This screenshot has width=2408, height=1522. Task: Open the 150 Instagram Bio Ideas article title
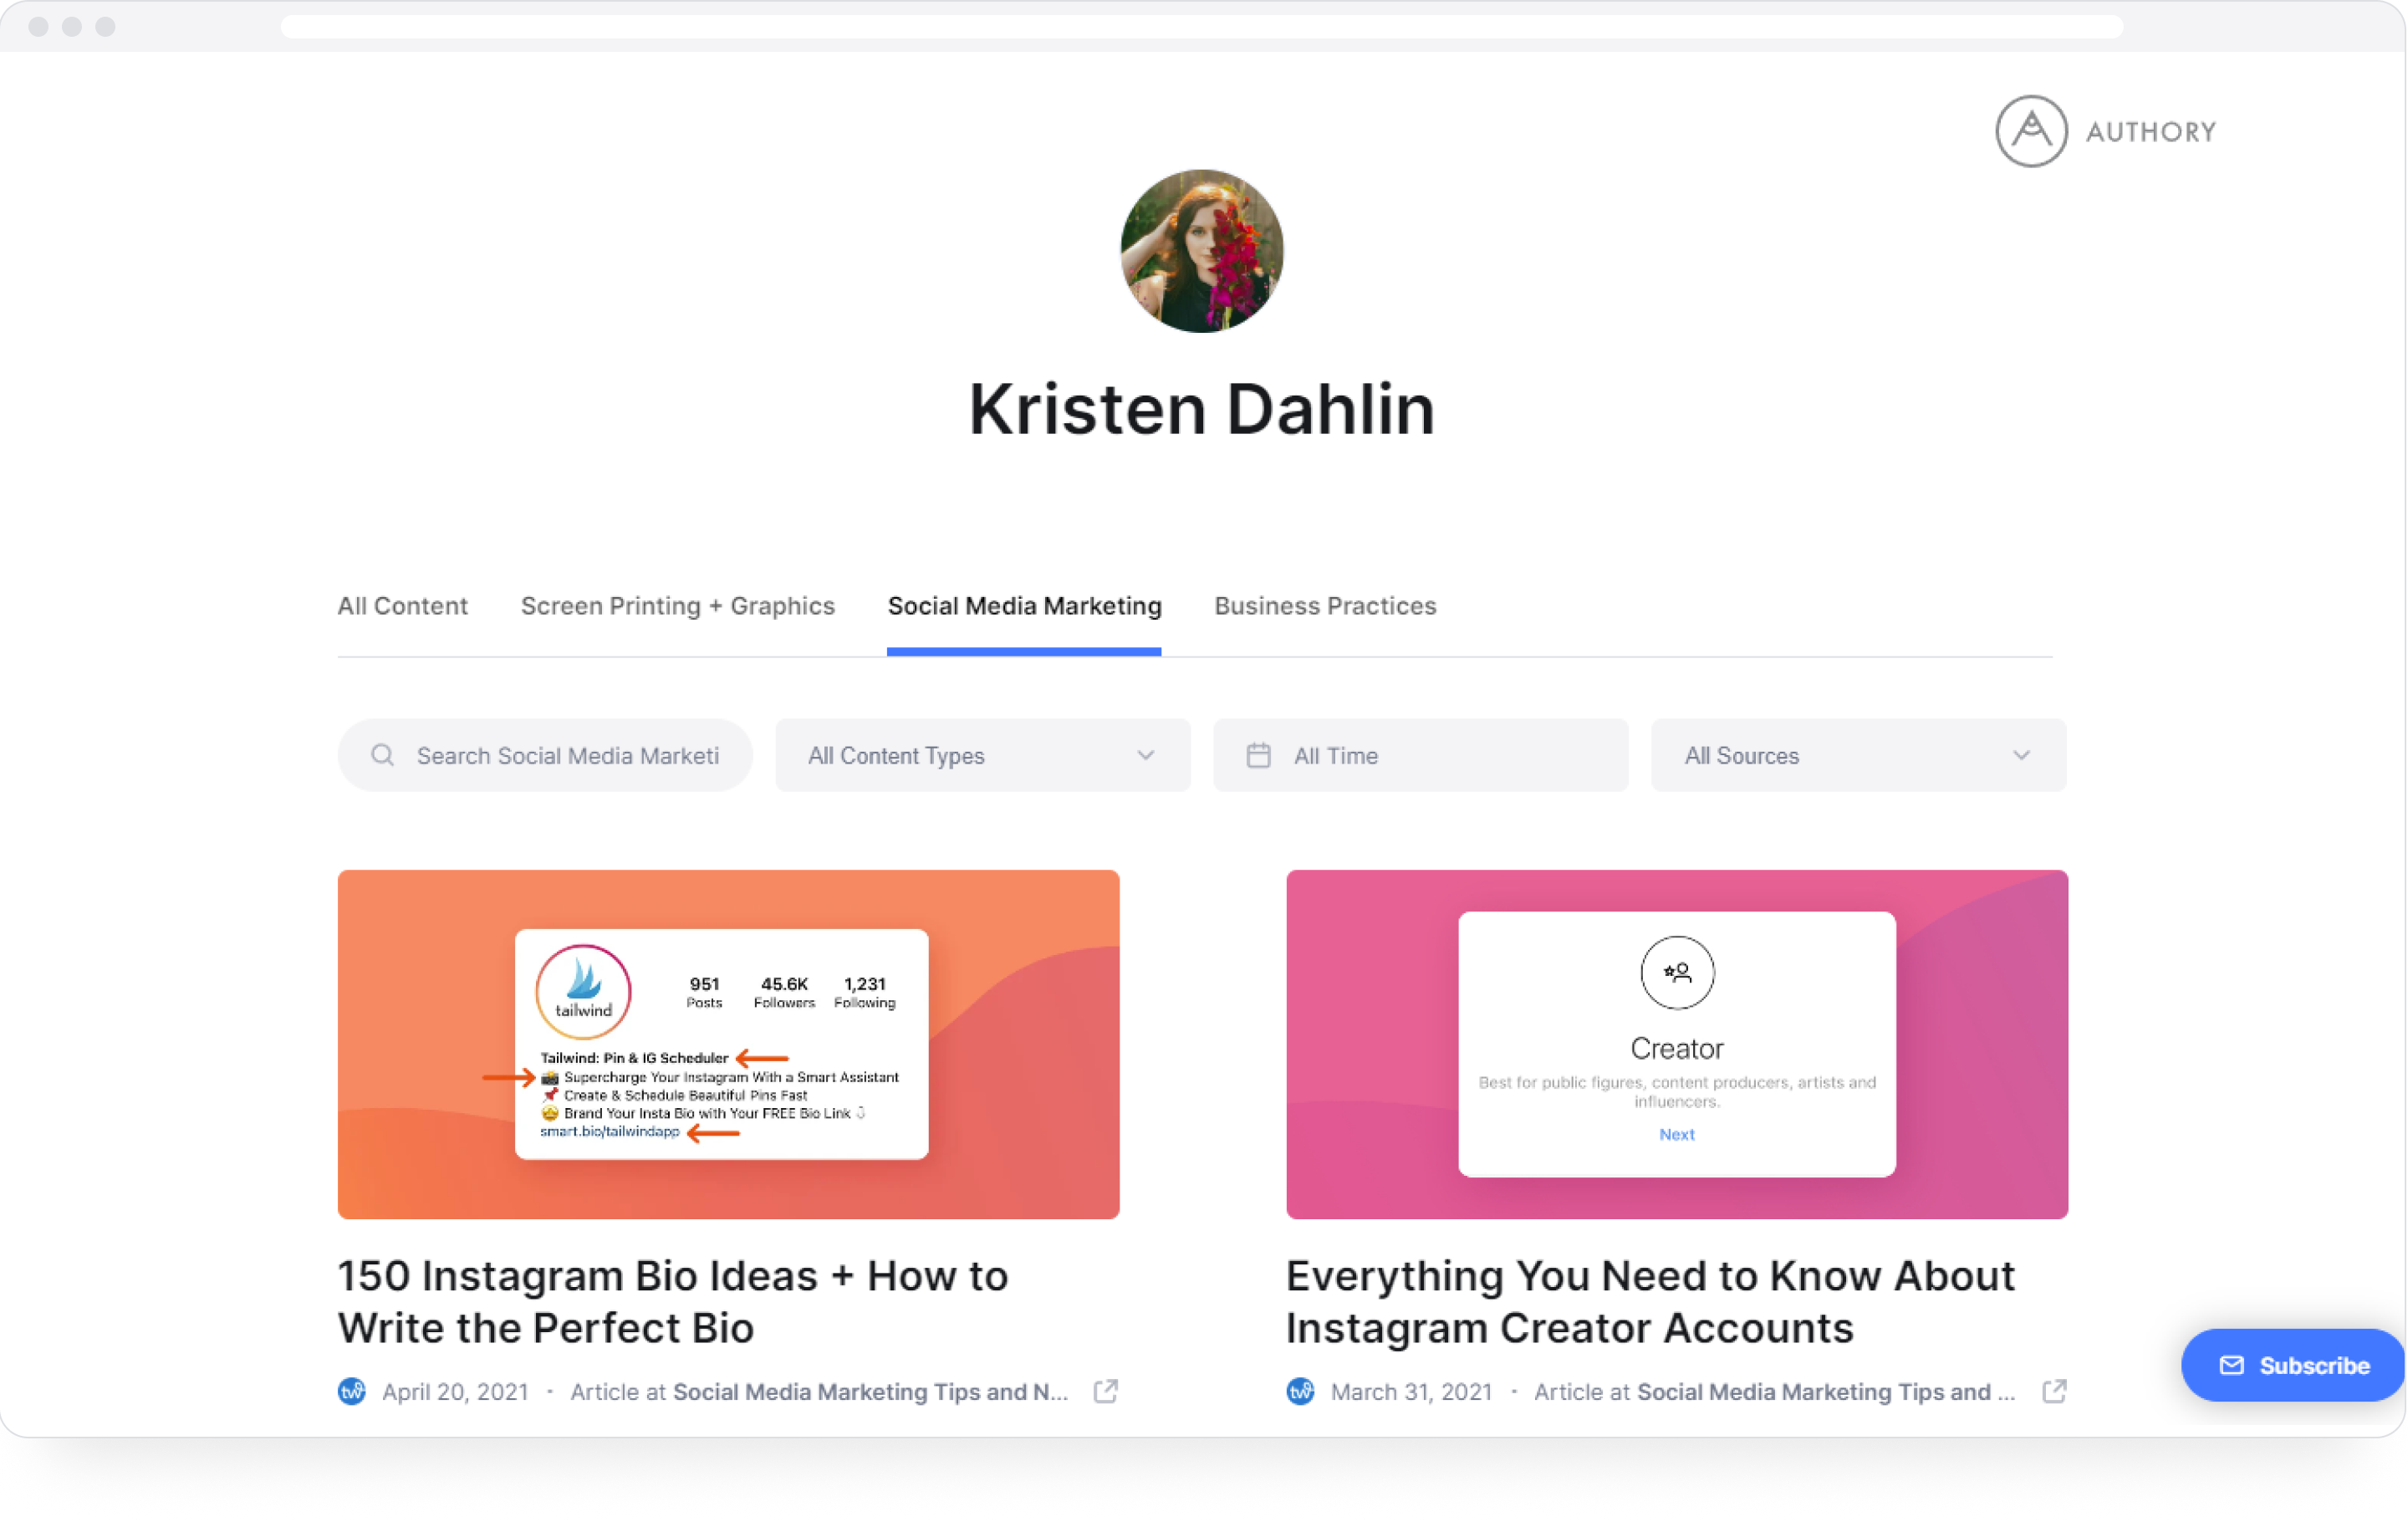click(x=672, y=1301)
